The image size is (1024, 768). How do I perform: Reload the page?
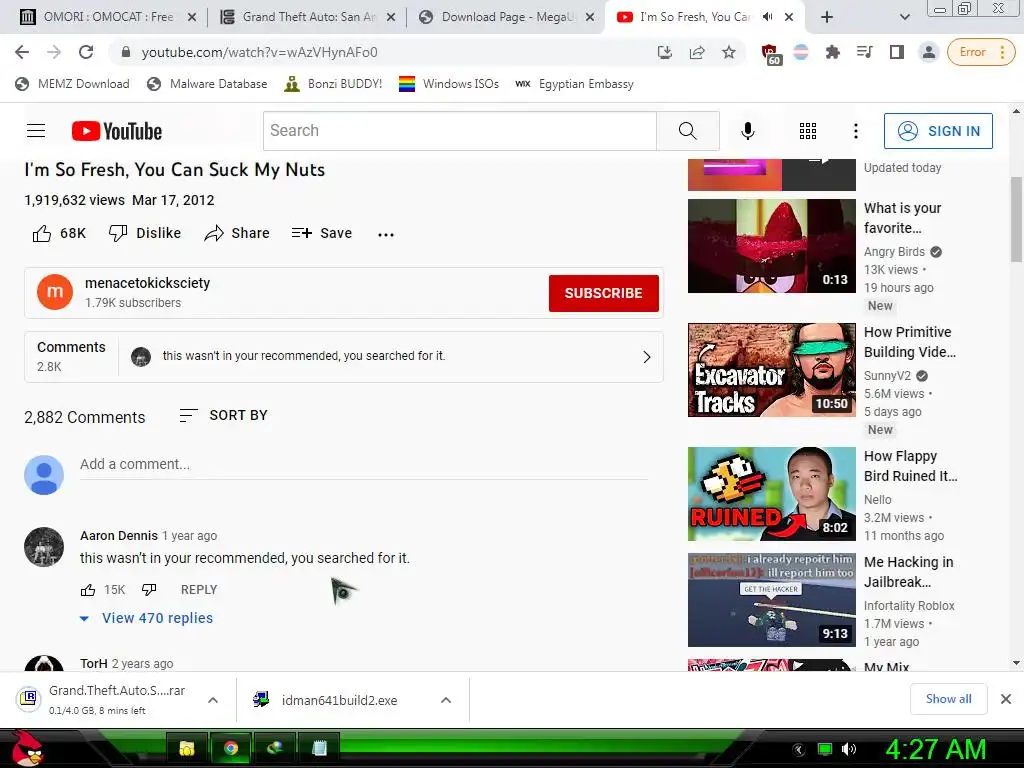coord(86,52)
